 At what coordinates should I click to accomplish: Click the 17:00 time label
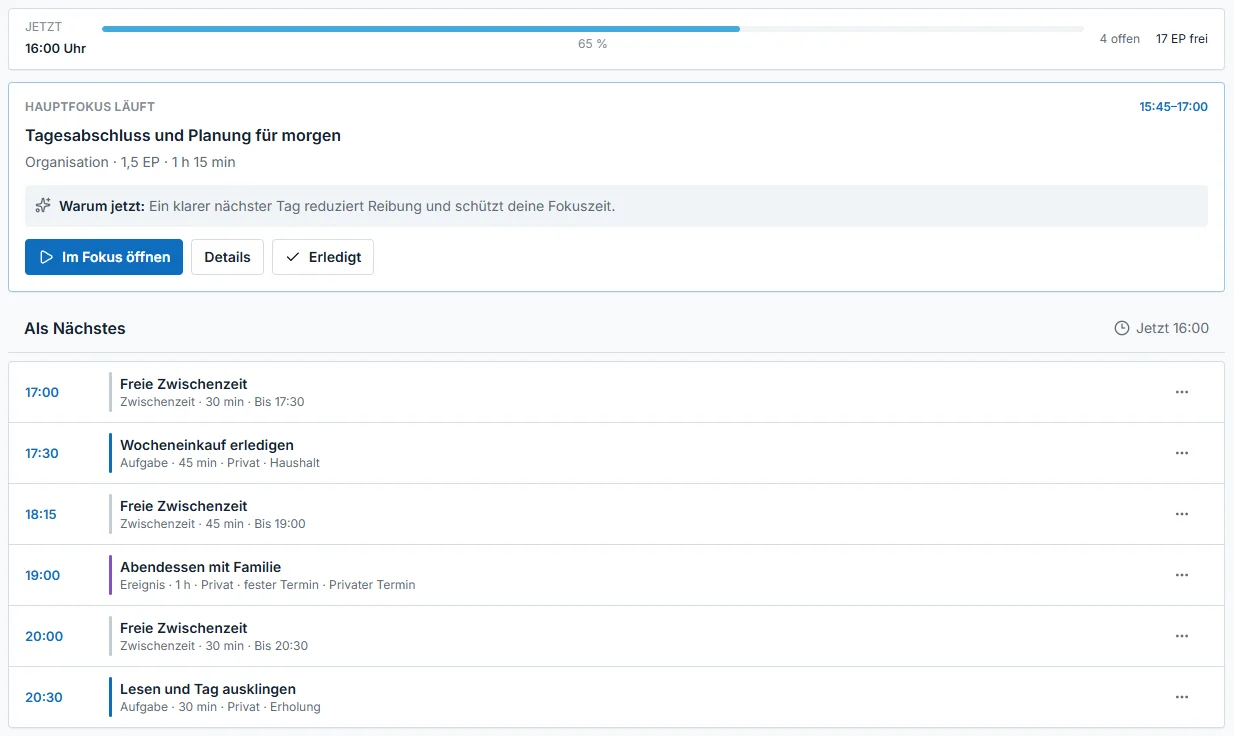[42, 392]
